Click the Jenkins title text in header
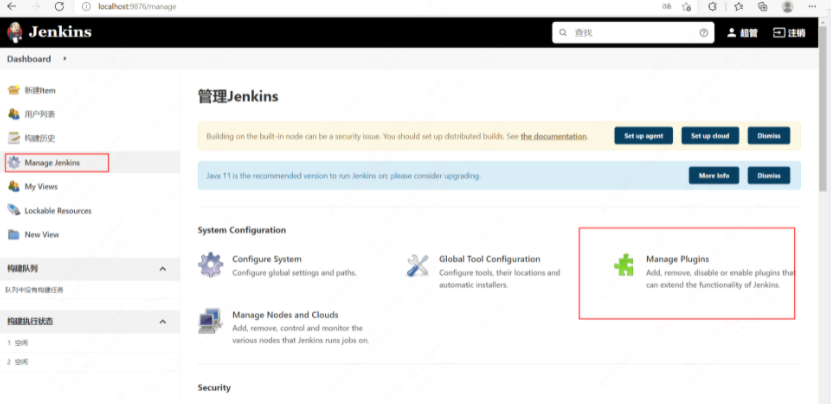This screenshot has height=404, width=831. click(x=60, y=32)
